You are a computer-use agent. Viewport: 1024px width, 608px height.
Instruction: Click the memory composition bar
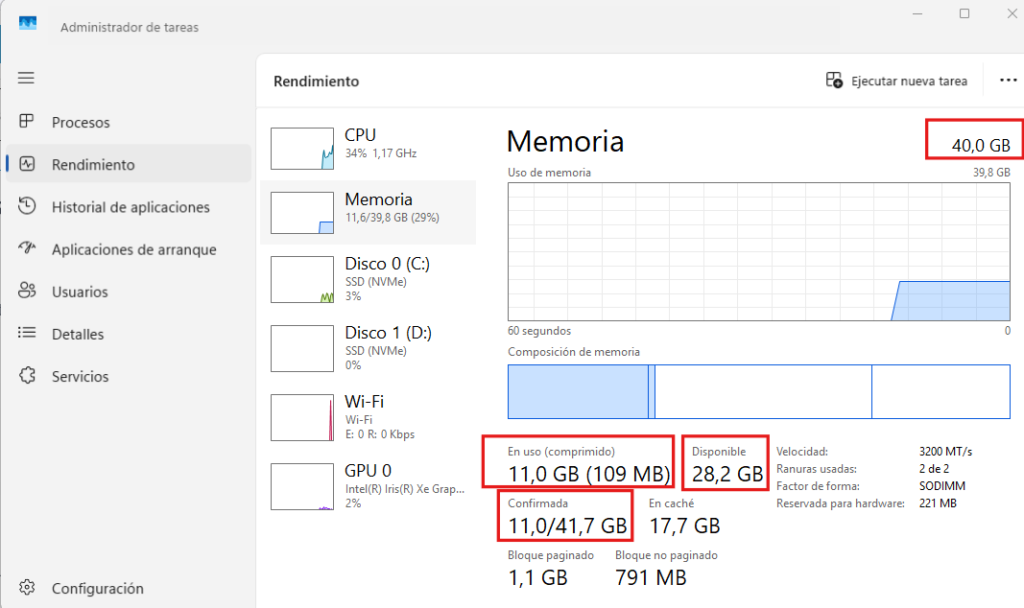(x=758, y=391)
